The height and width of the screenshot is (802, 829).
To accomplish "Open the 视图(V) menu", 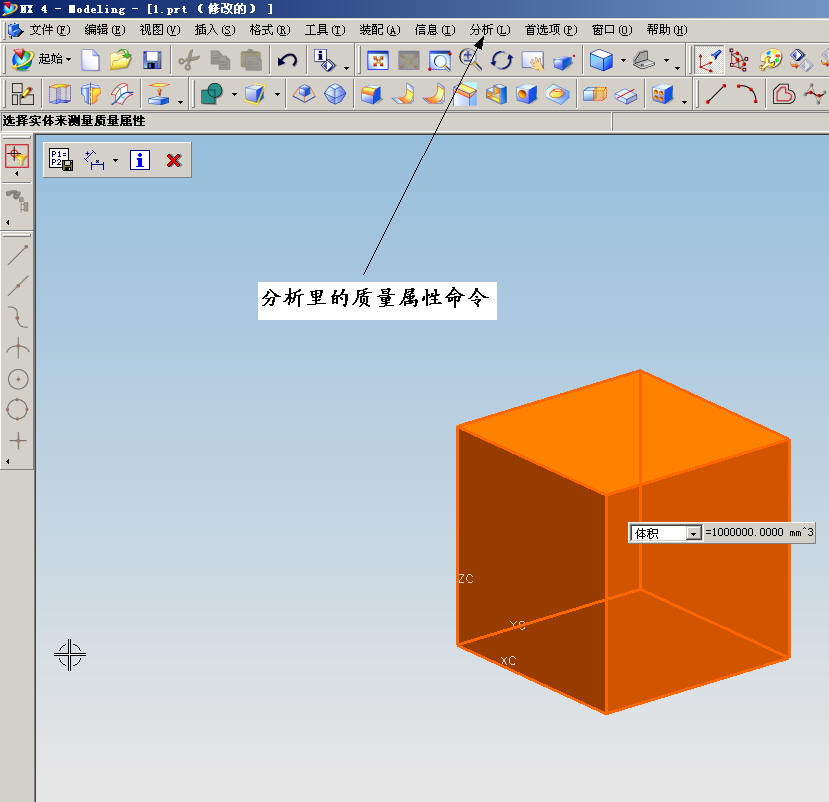I will (160, 30).
